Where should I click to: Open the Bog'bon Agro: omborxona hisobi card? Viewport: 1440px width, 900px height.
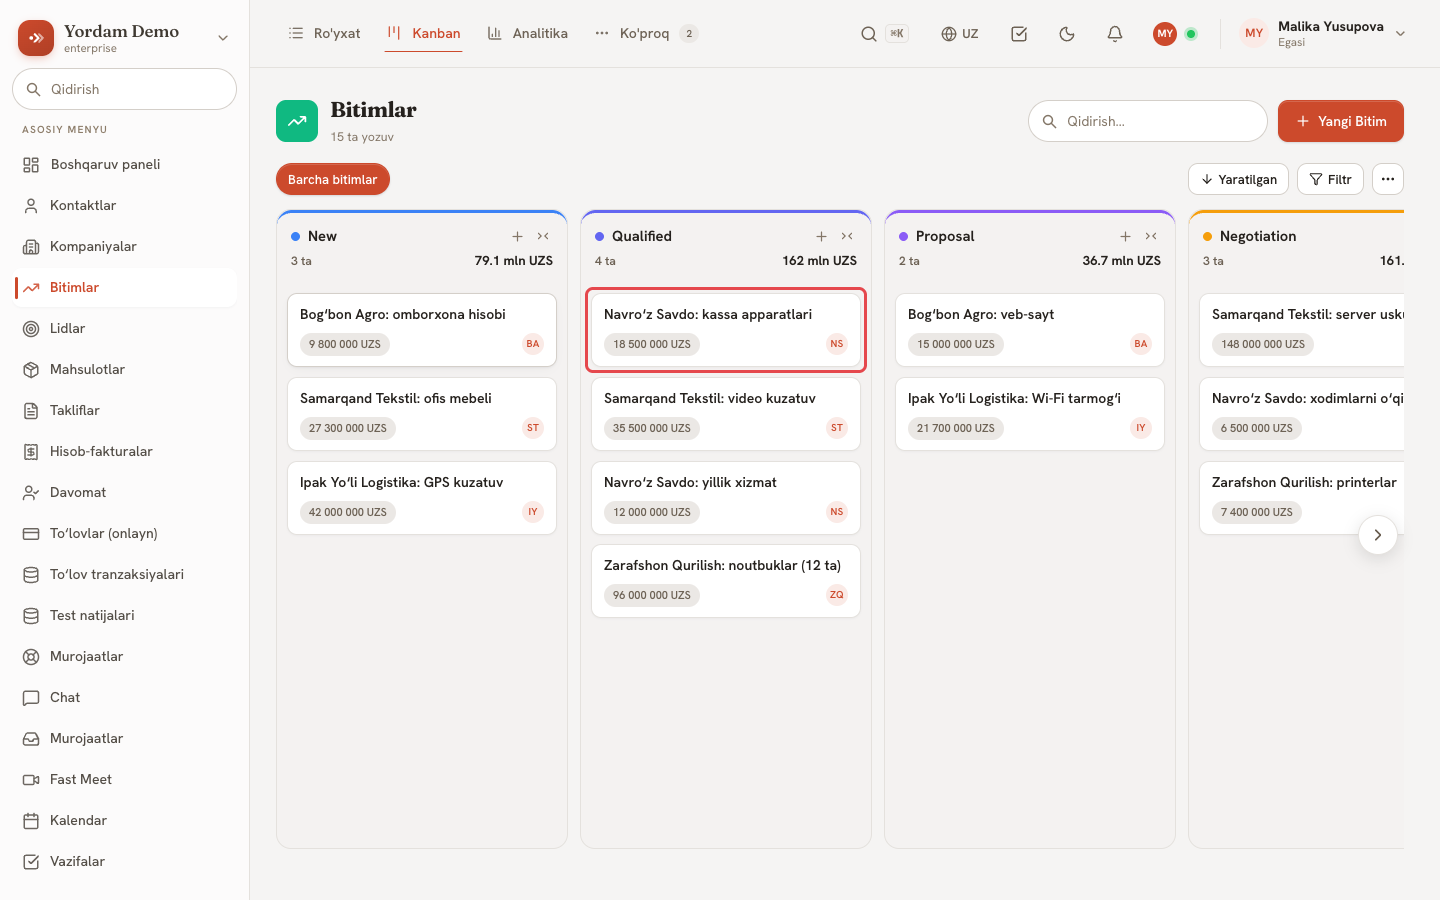tap(422, 330)
